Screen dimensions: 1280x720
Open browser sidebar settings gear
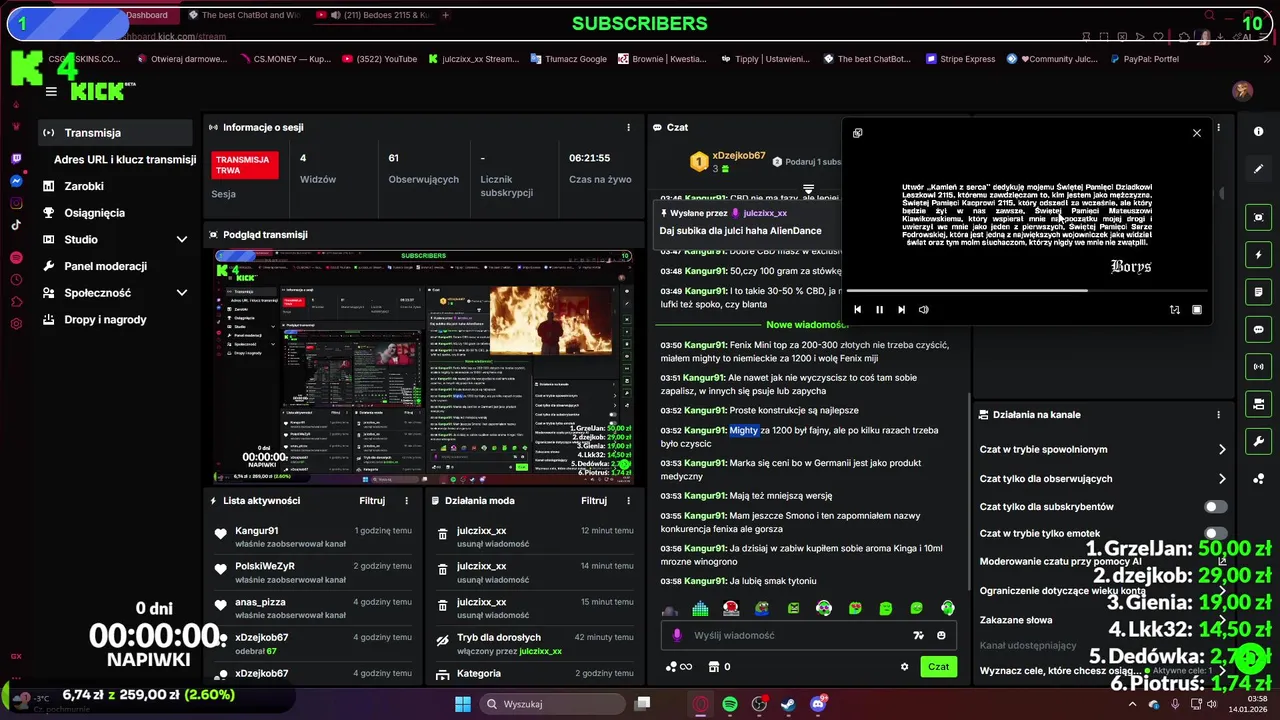coord(17,323)
